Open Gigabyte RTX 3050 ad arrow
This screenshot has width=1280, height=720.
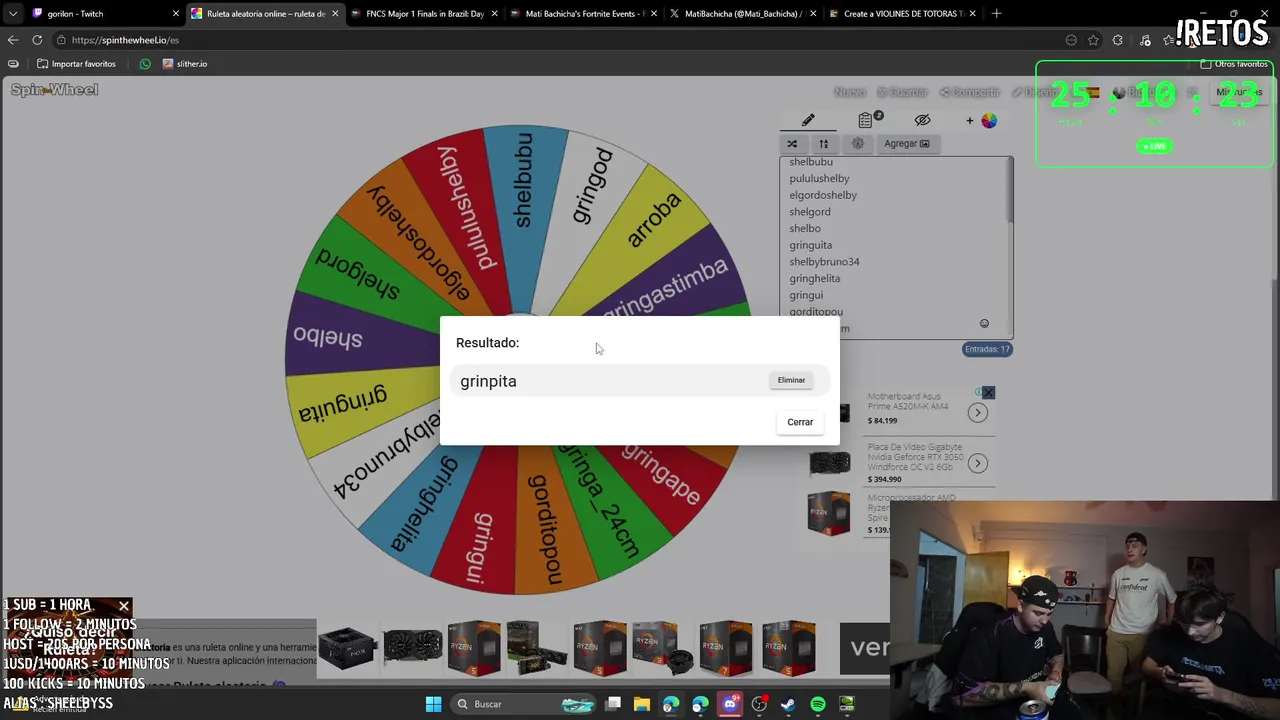(977, 463)
